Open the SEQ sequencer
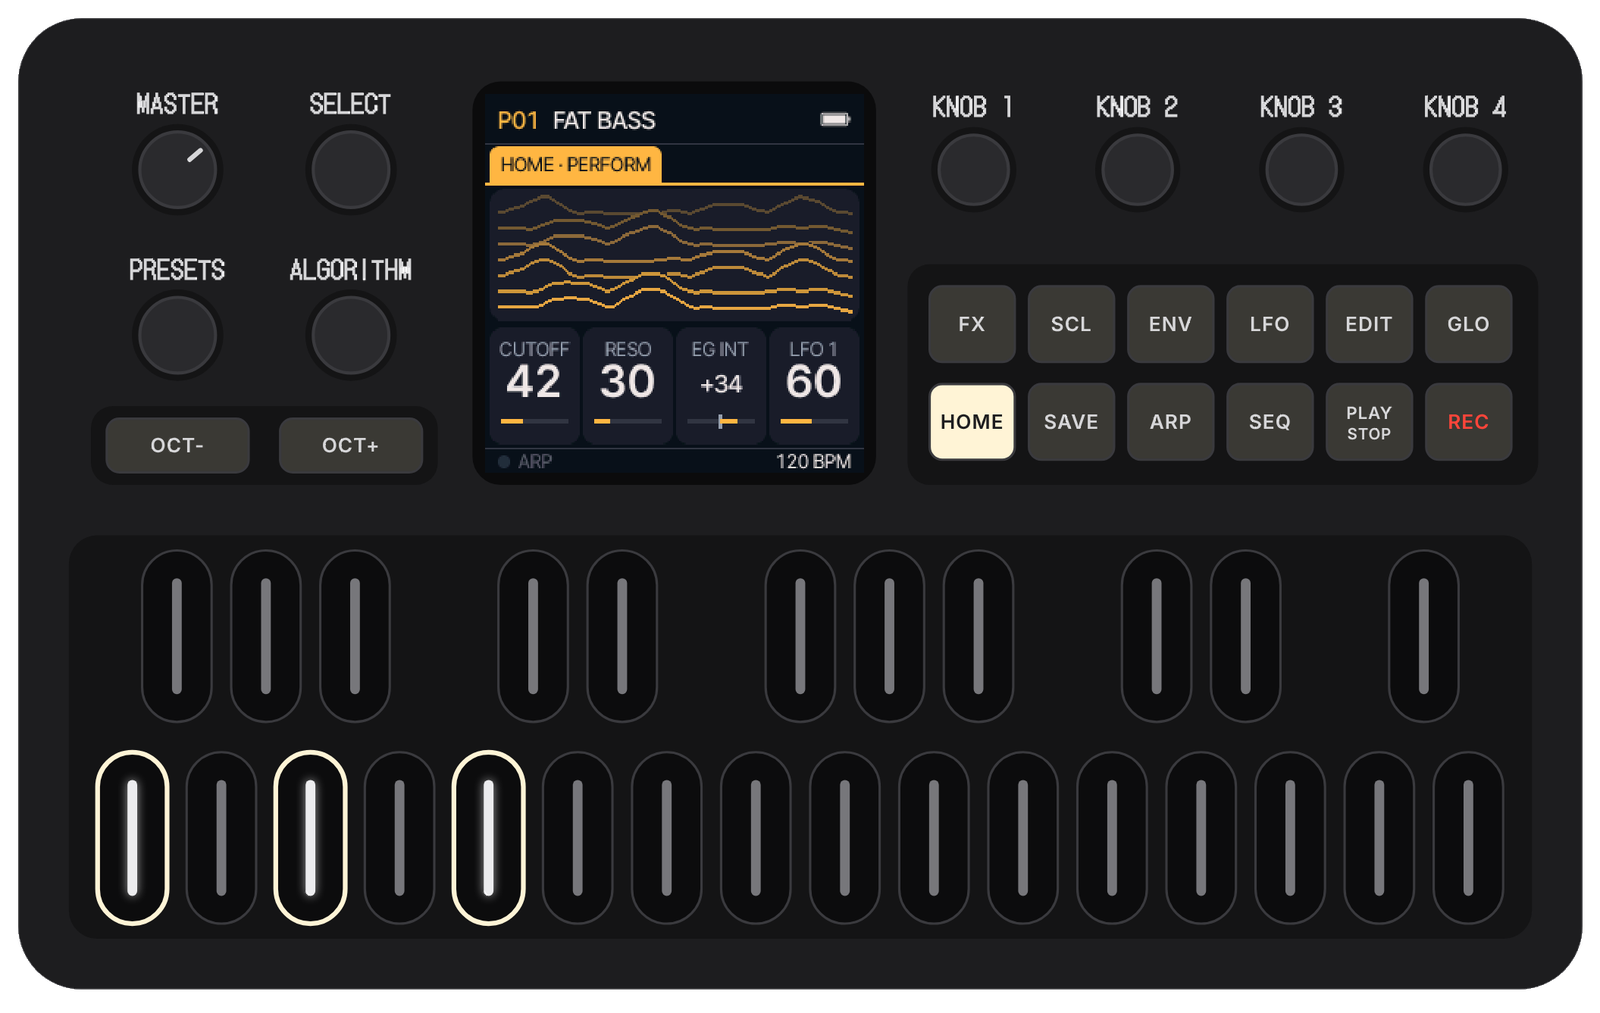1600x1013 pixels. coord(1269,422)
